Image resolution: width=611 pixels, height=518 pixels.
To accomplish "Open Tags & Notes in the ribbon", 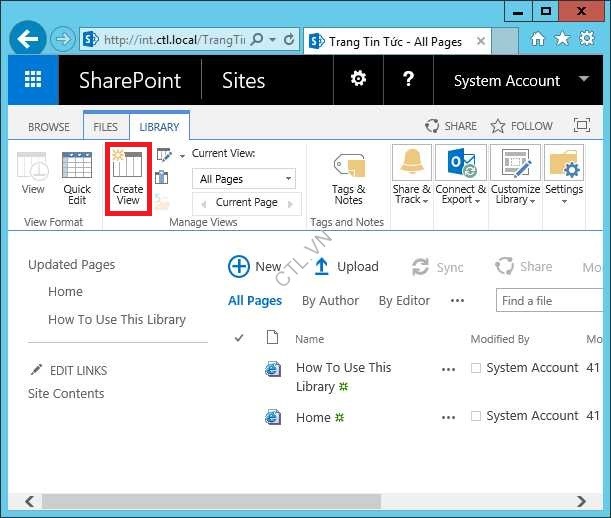I will (348, 178).
